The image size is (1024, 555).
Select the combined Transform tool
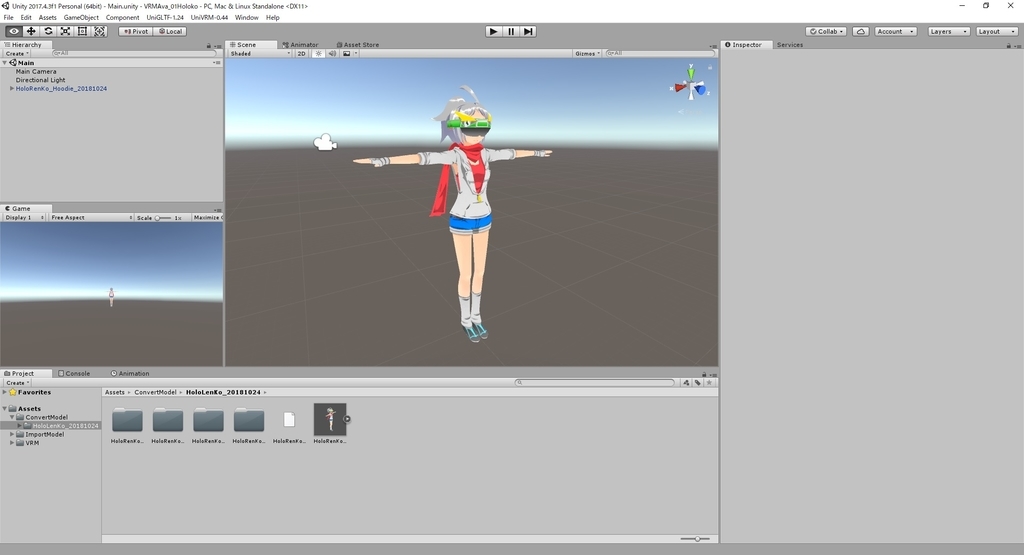[x=99, y=31]
